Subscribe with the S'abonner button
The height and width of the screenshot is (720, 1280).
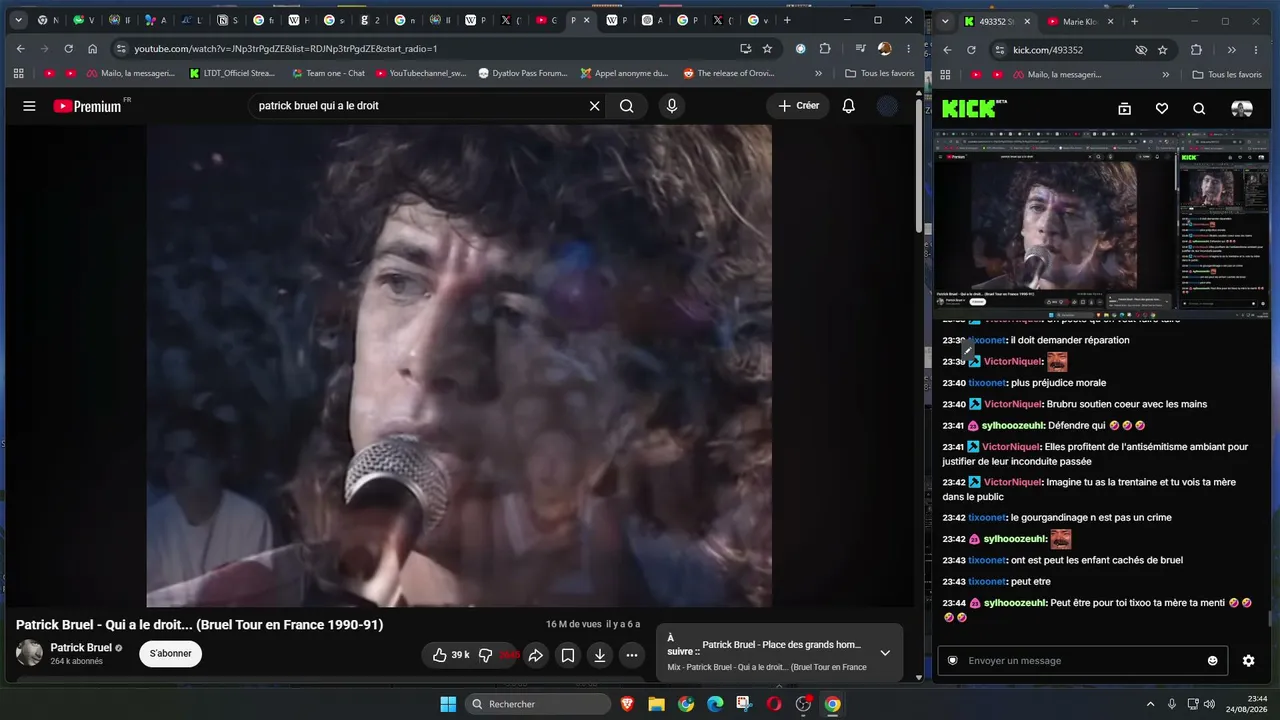[x=171, y=654]
